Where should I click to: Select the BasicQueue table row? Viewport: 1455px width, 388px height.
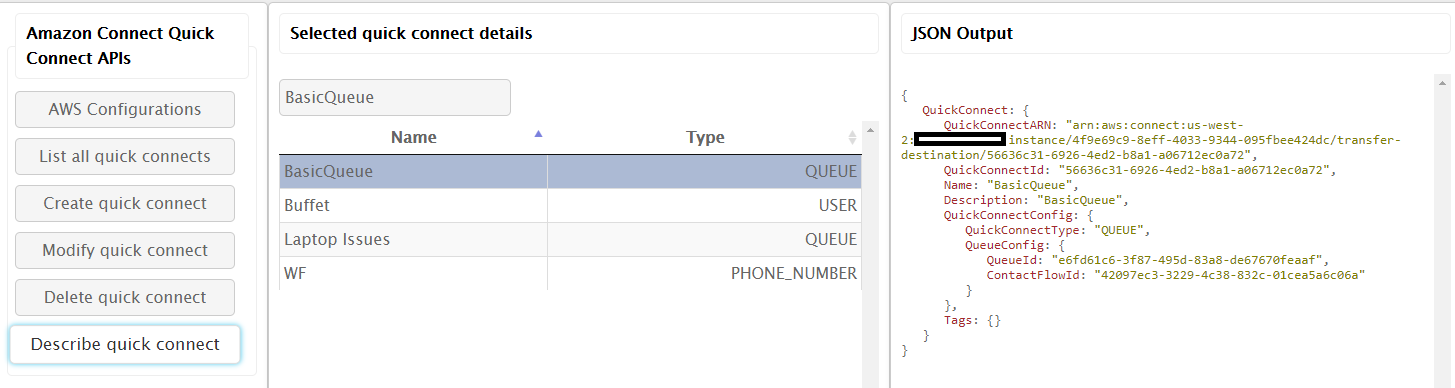[x=570, y=172]
